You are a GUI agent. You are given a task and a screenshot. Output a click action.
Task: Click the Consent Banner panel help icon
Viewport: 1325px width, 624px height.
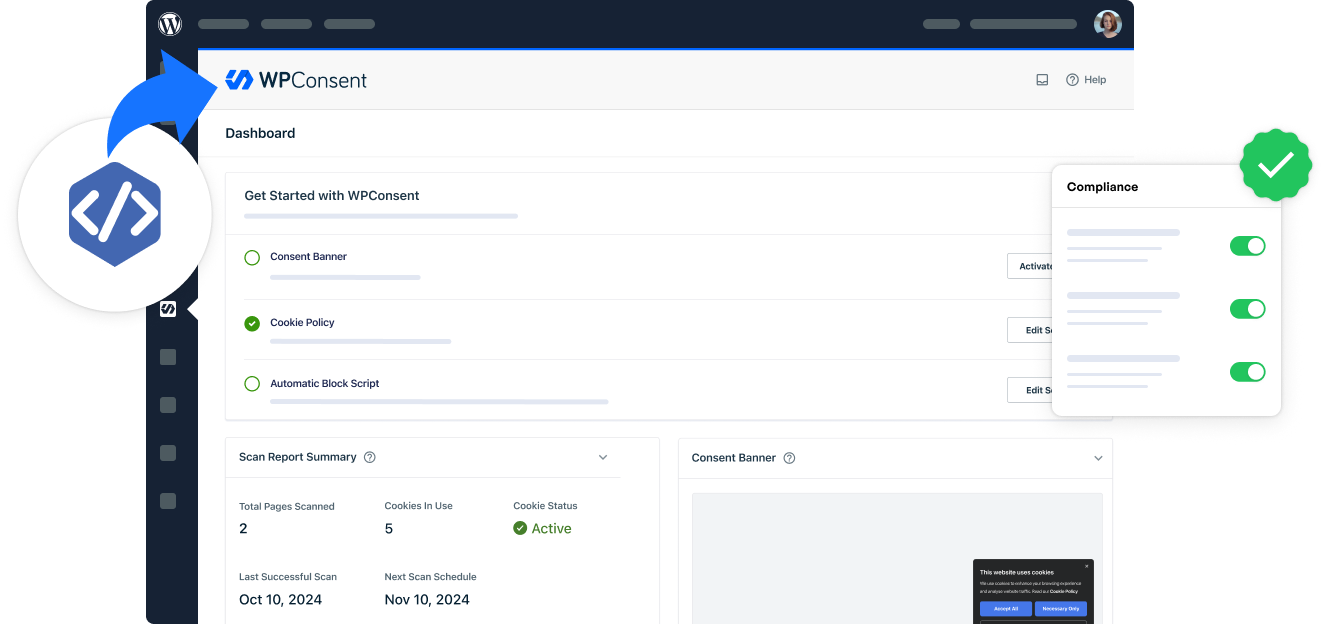click(x=789, y=458)
